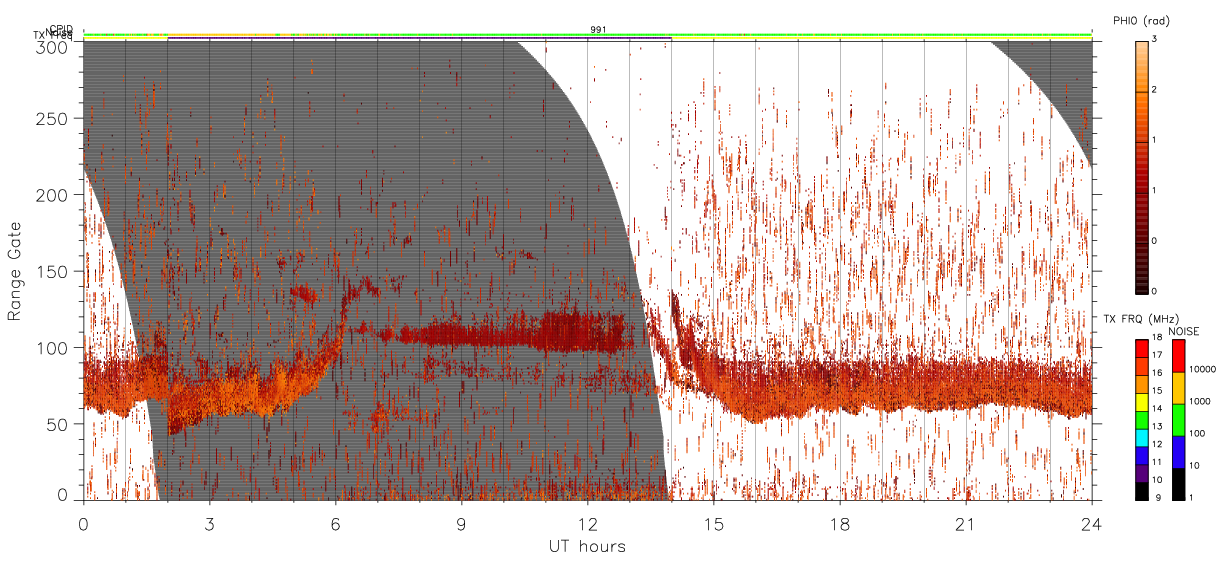Click the green NOISE swatch between 100 and 1000
Image resolution: width=1228 pixels, height=567 pixels.
click(x=1177, y=420)
